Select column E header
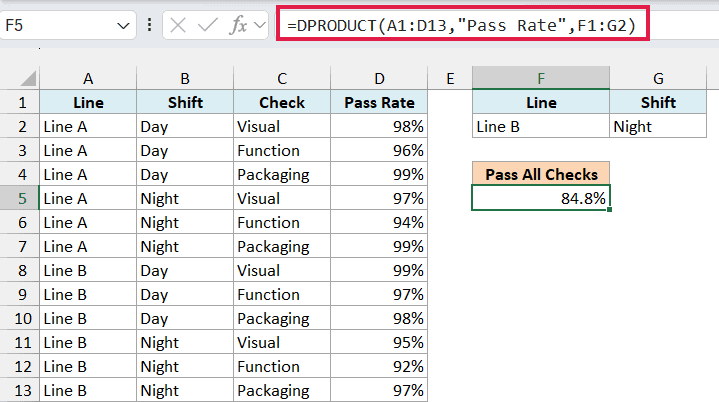Screen dimensions: 719x402 click(450, 78)
